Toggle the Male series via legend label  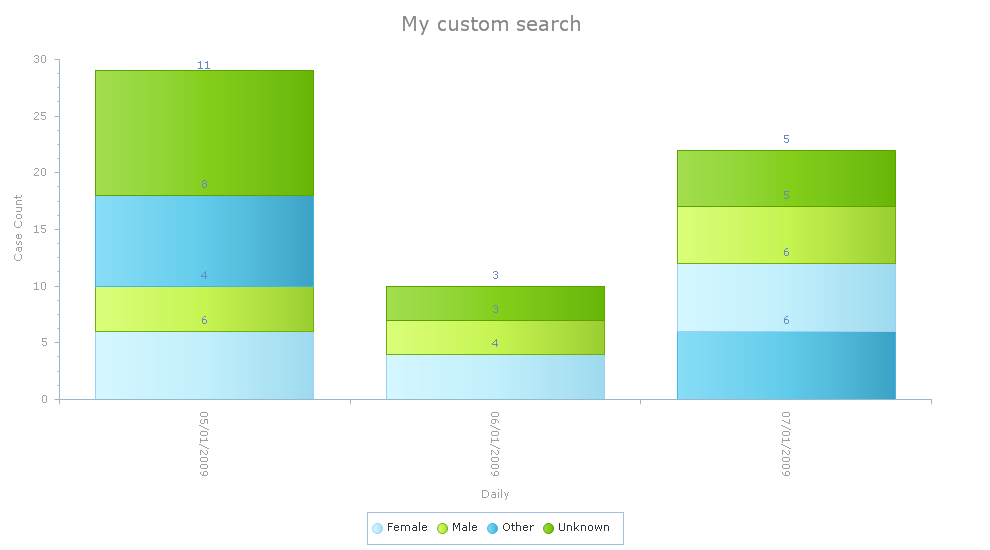465,528
